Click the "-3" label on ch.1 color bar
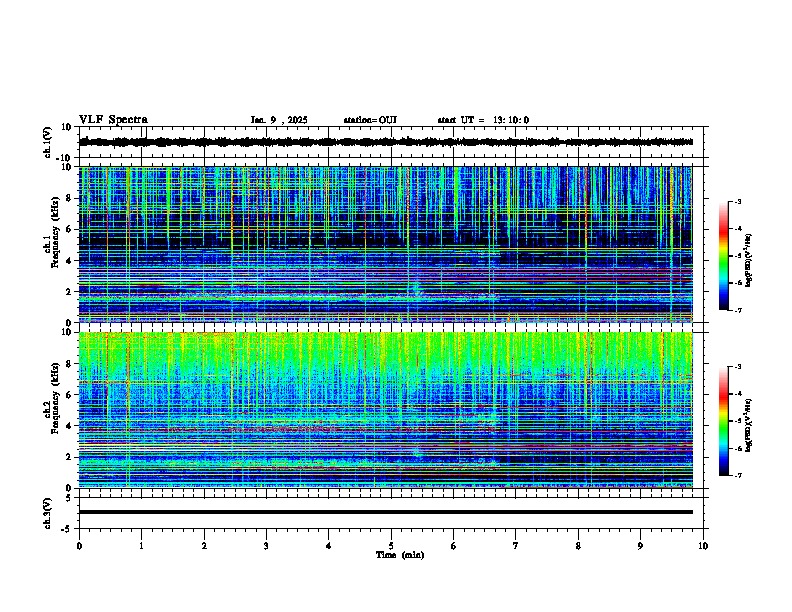The image size is (792, 612). pyautogui.click(x=737, y=202)
